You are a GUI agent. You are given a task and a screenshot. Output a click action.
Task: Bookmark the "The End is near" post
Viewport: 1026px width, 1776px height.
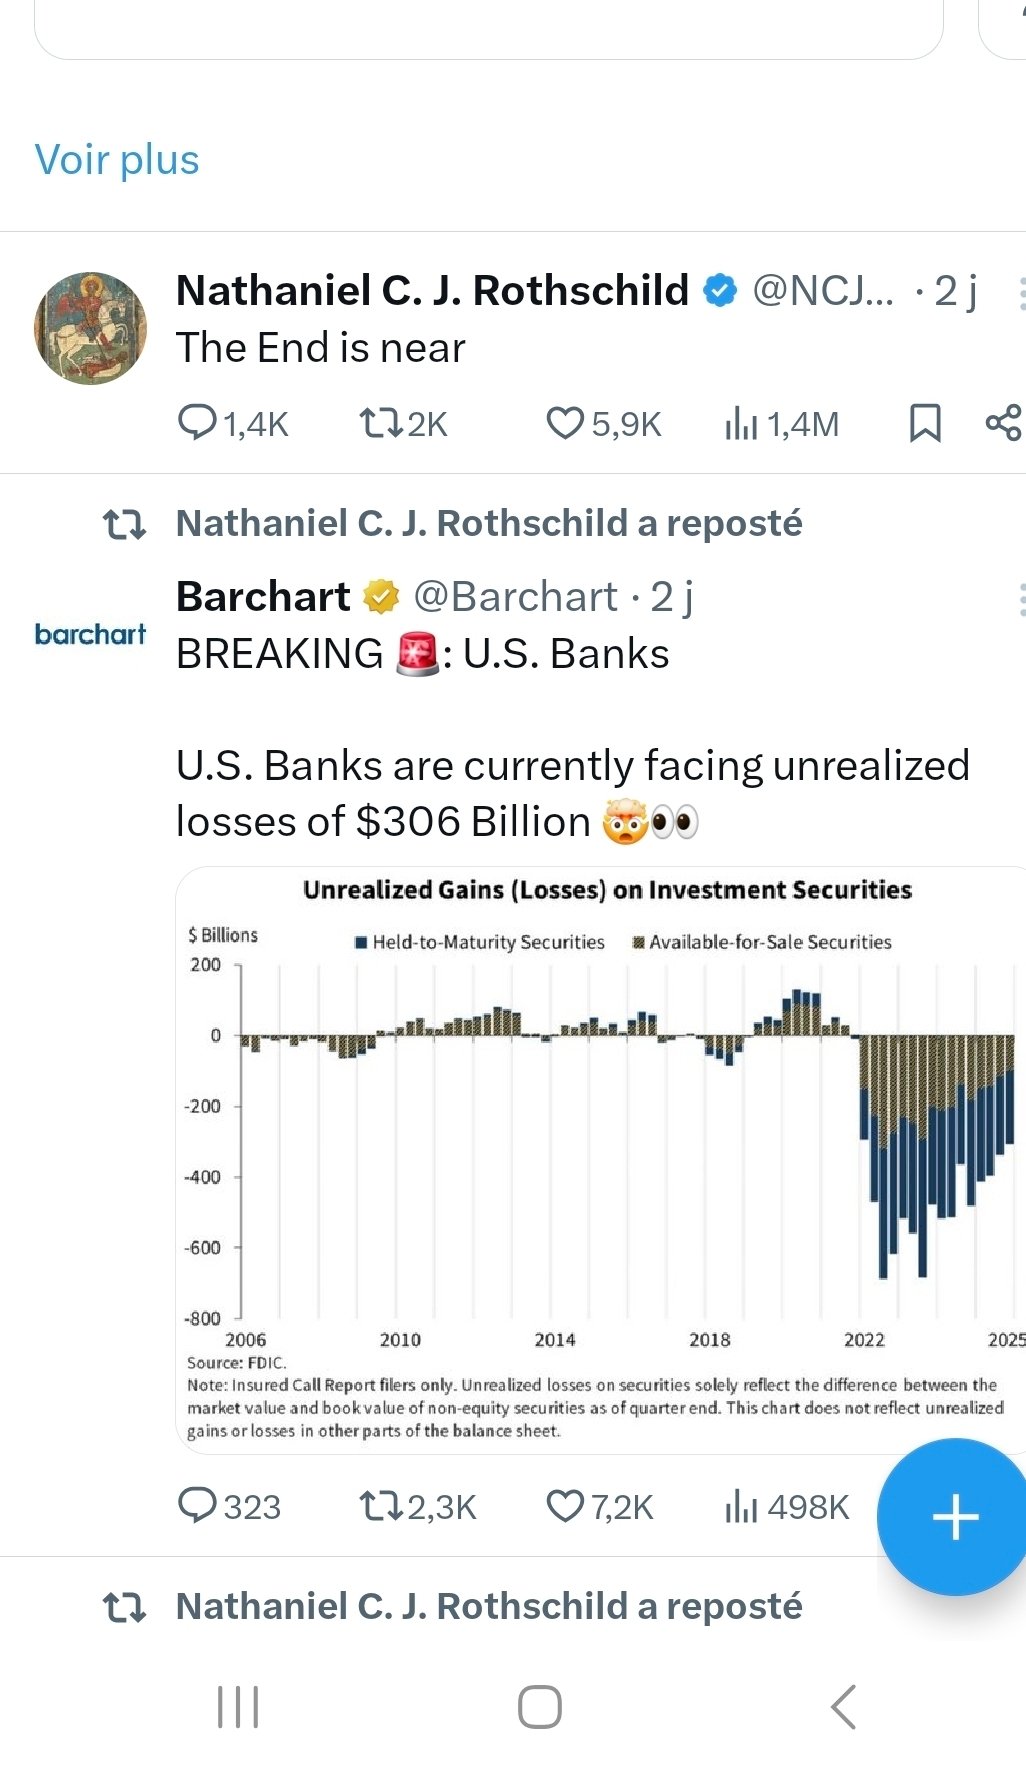924,423
